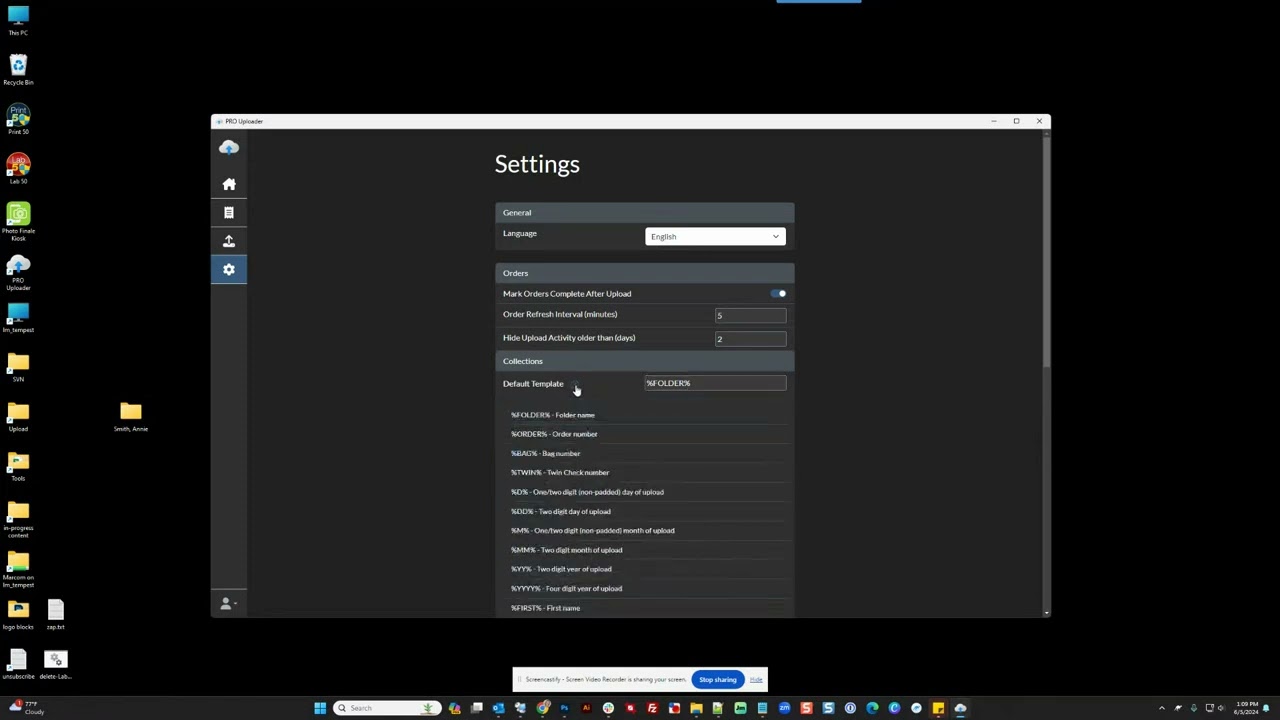Viewport: 1280px width, 720px height.
Task: Click Hide Upload Activity days field
Action: tap(750, 339)
